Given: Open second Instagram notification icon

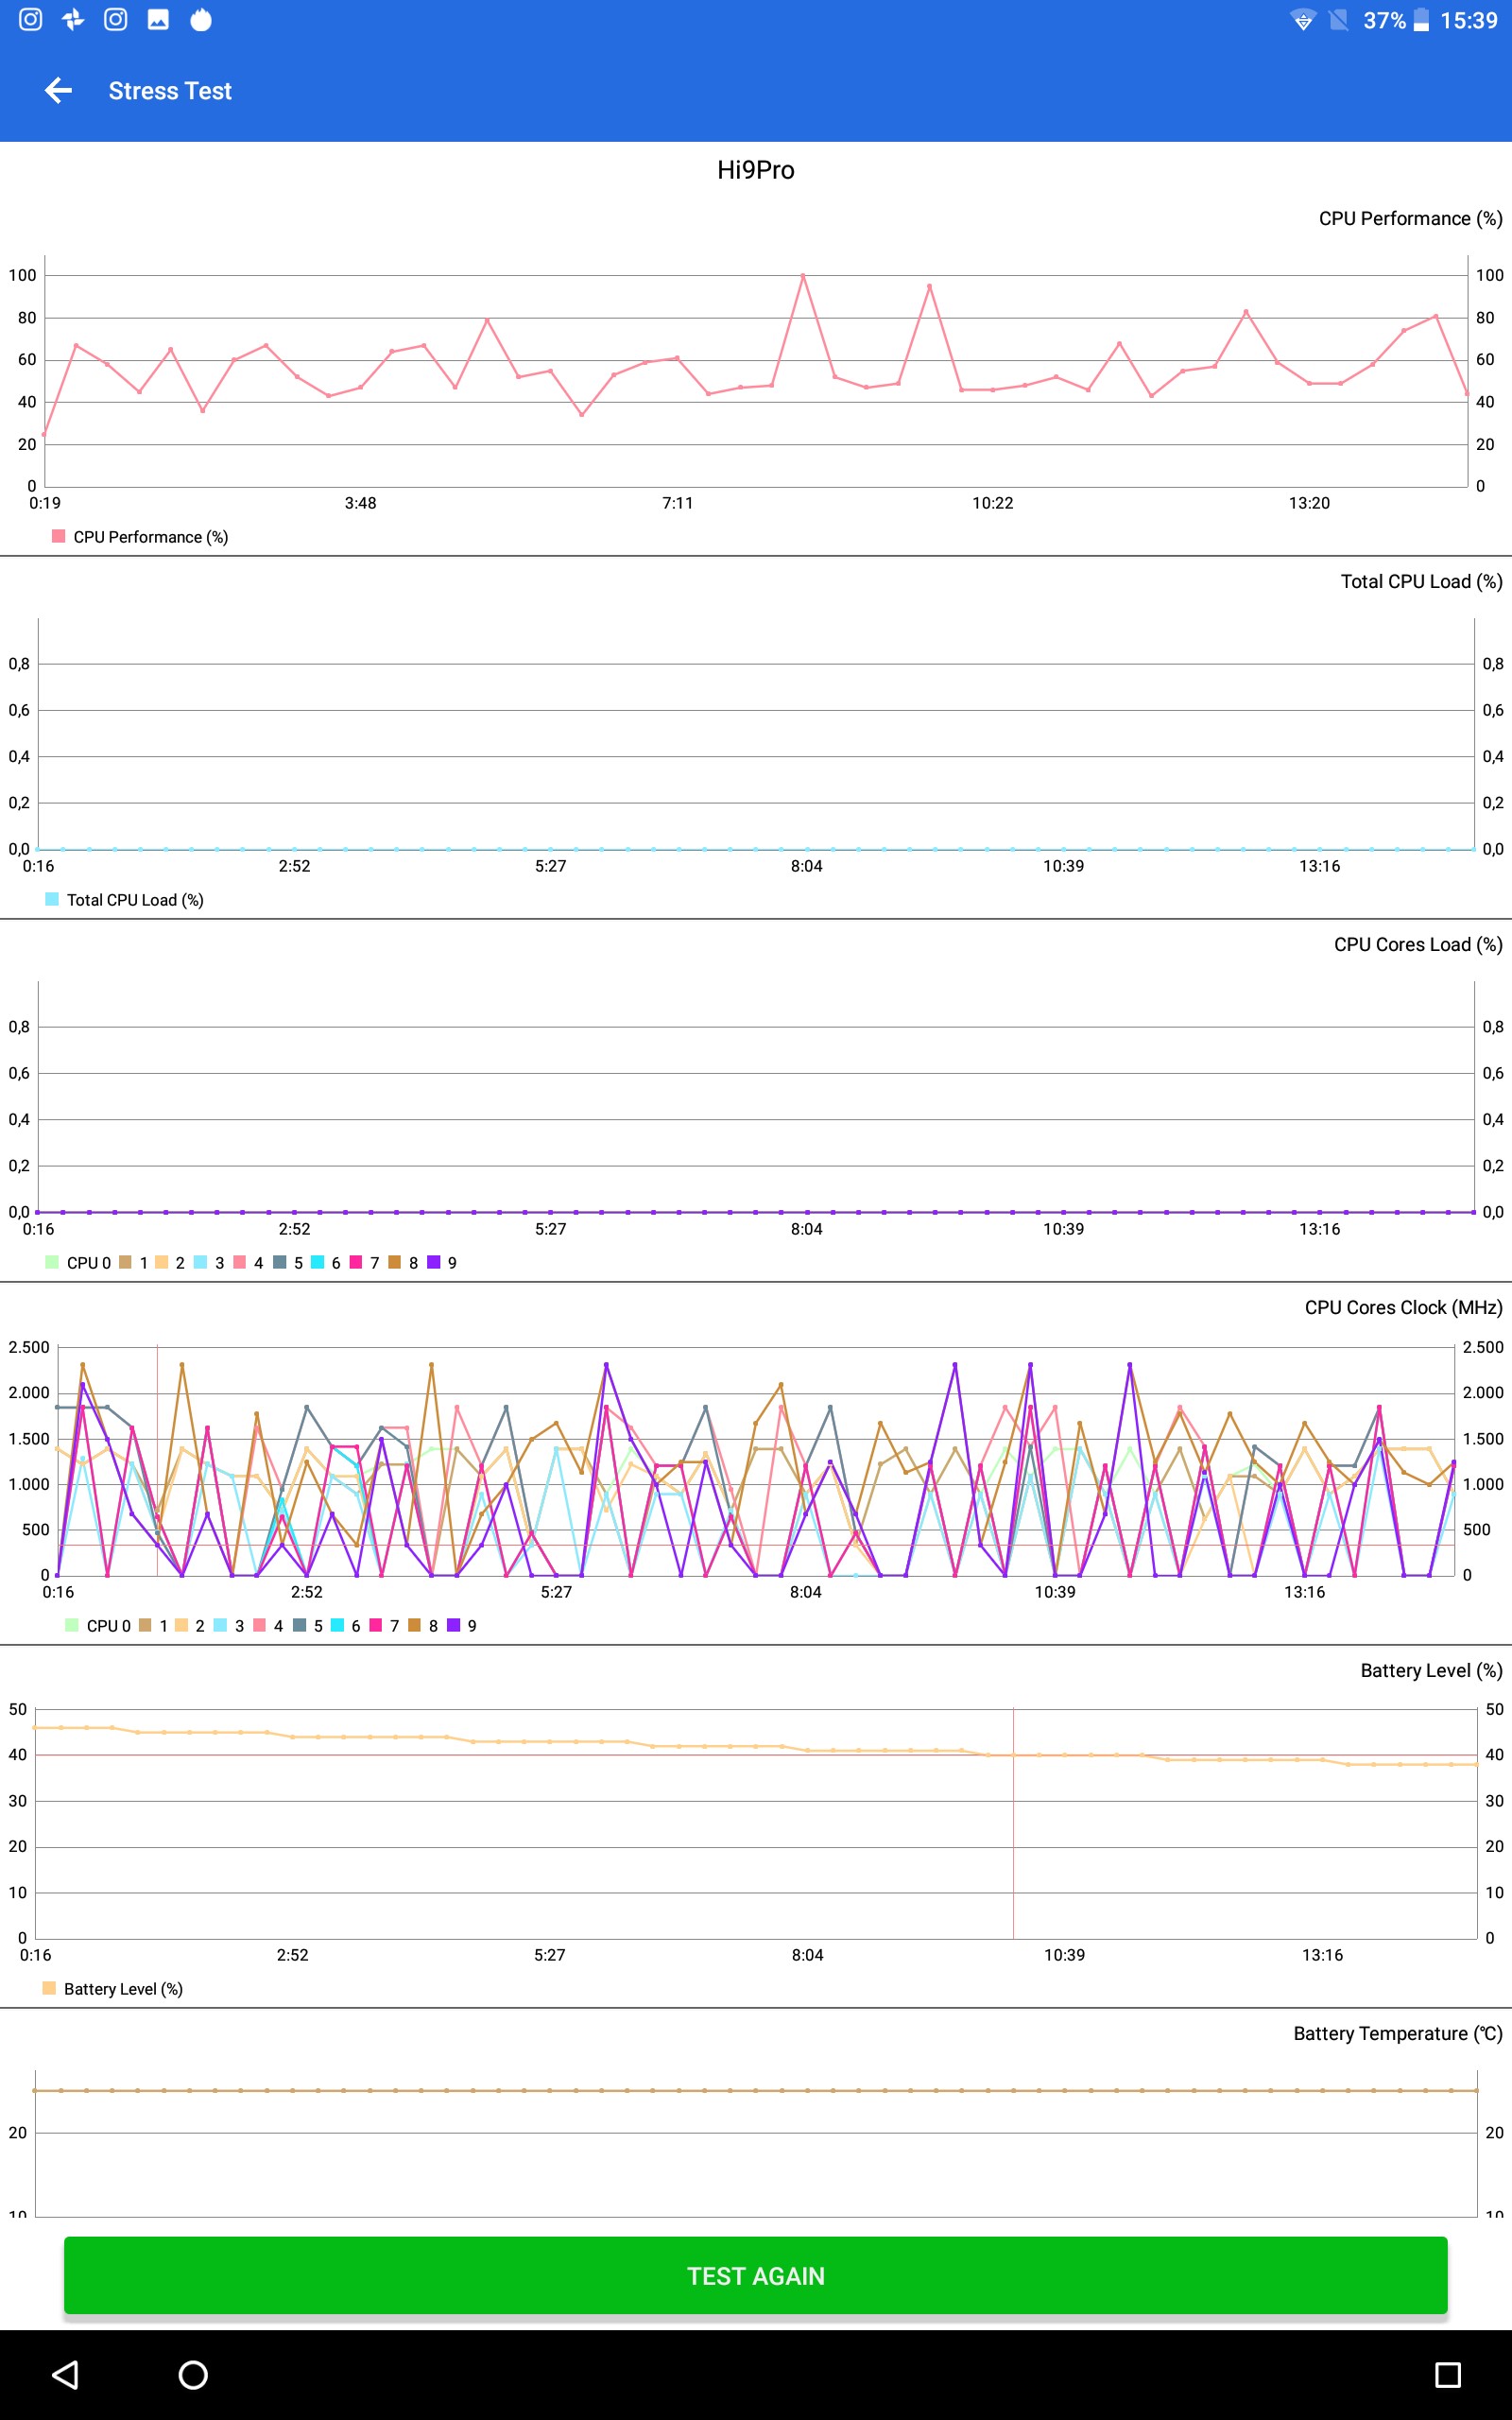Looking at the screenshot, I should click(x=116, y=20).
